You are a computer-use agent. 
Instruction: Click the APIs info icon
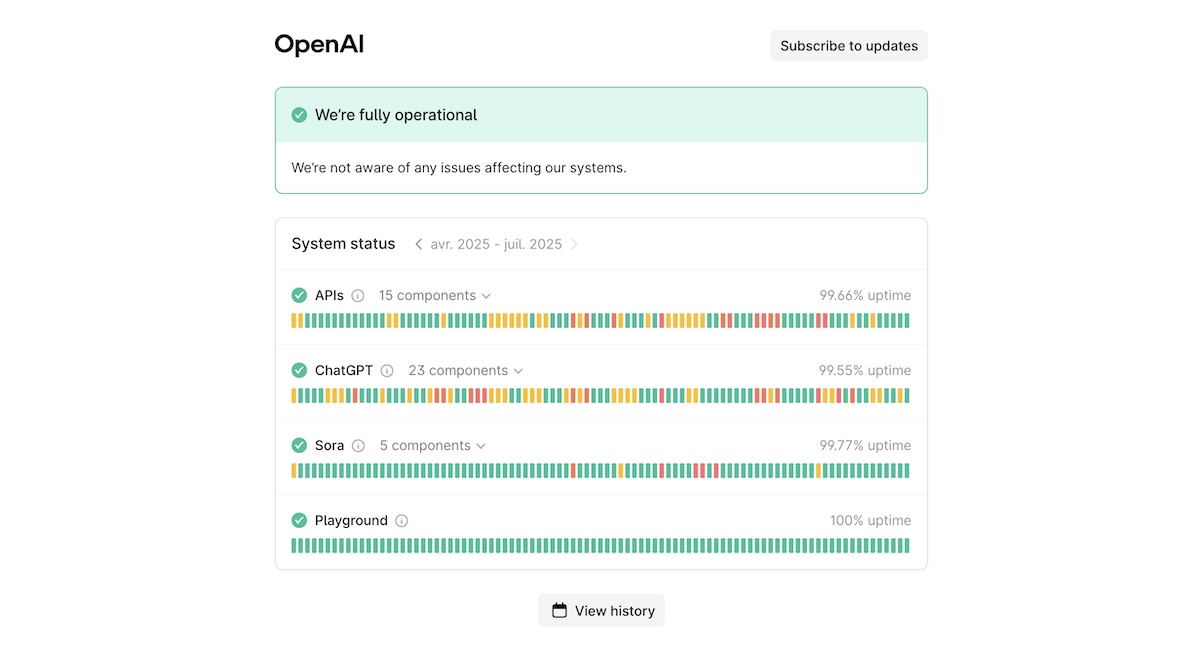tap(358, 296)
